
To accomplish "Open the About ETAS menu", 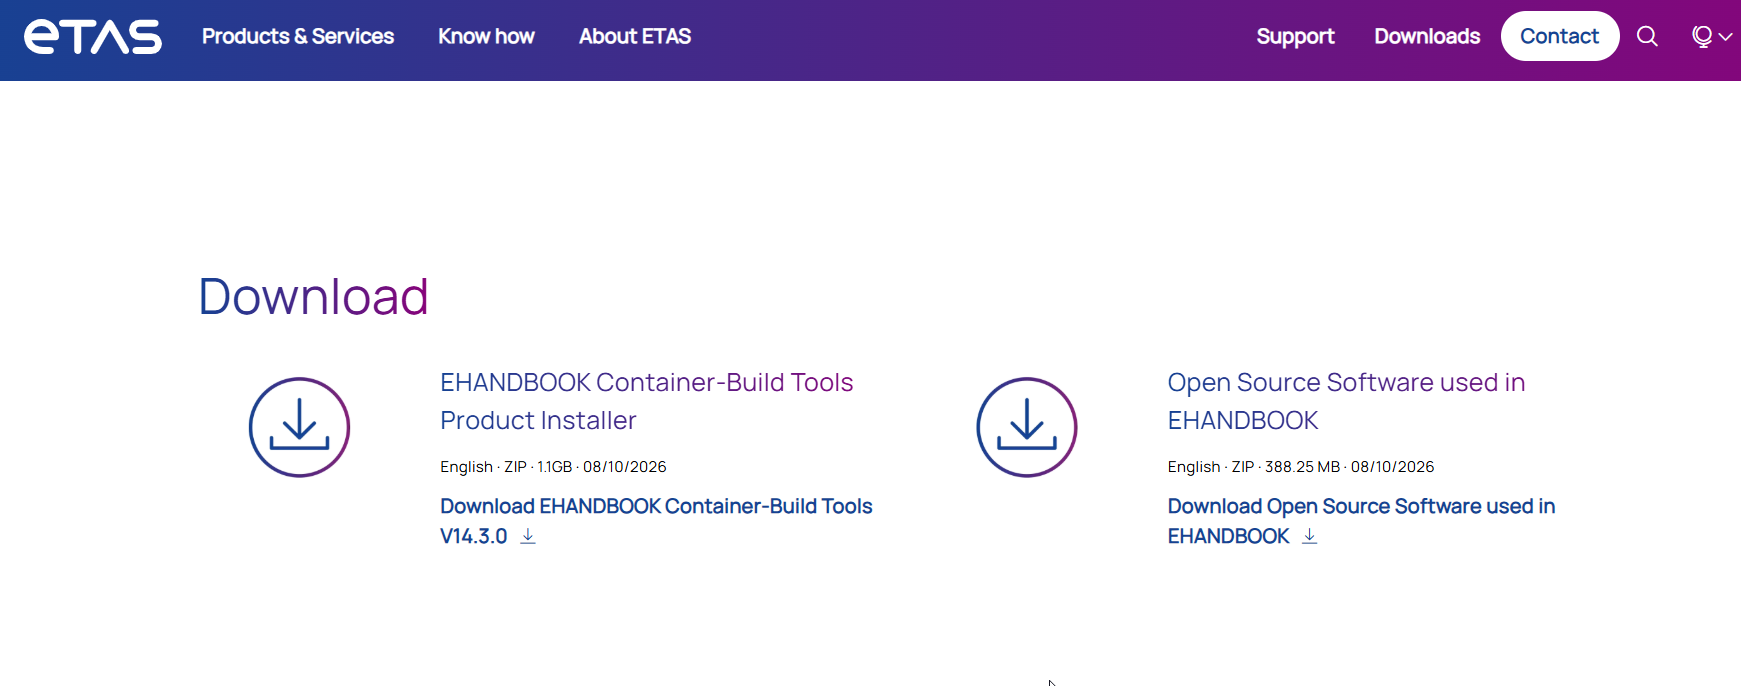I will (x=635, y=37).
